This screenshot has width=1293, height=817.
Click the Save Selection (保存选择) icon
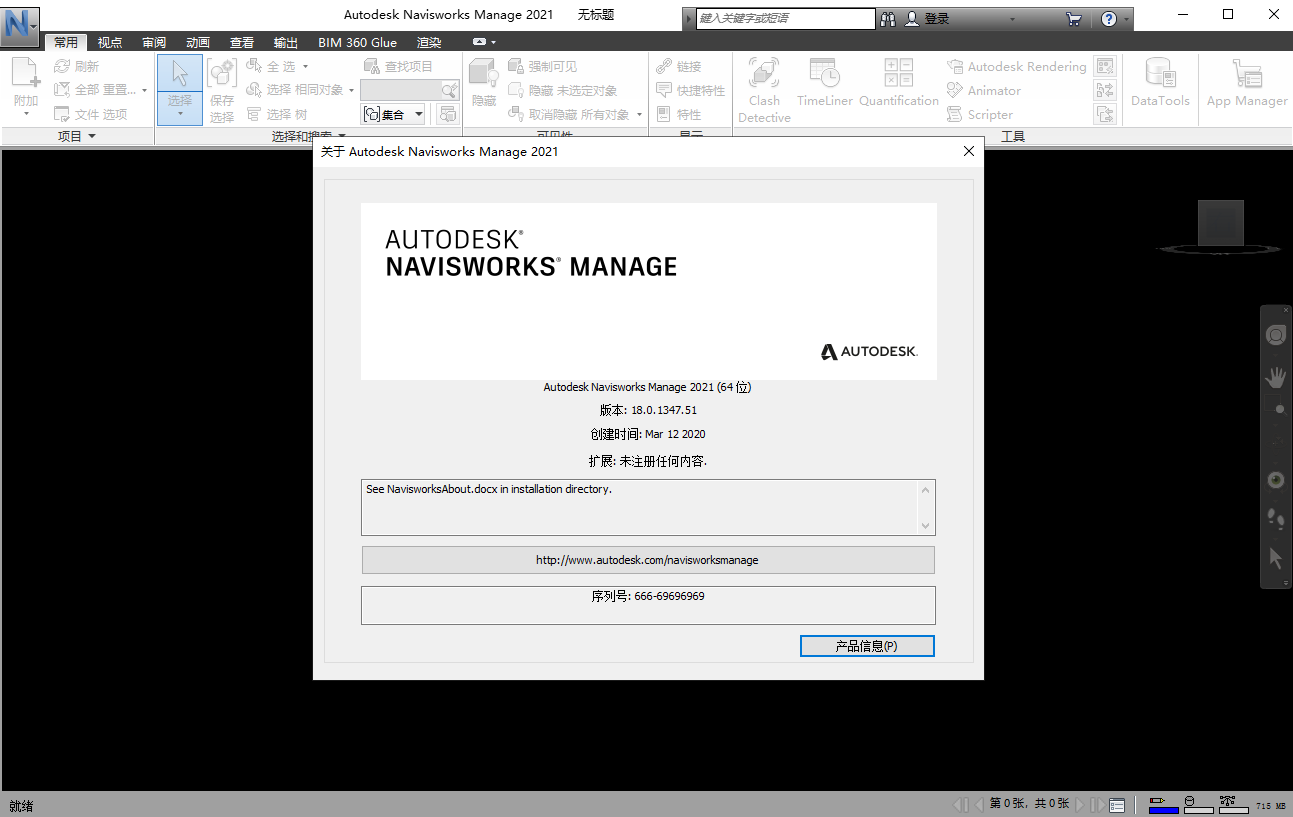click(x=221, y=73)
